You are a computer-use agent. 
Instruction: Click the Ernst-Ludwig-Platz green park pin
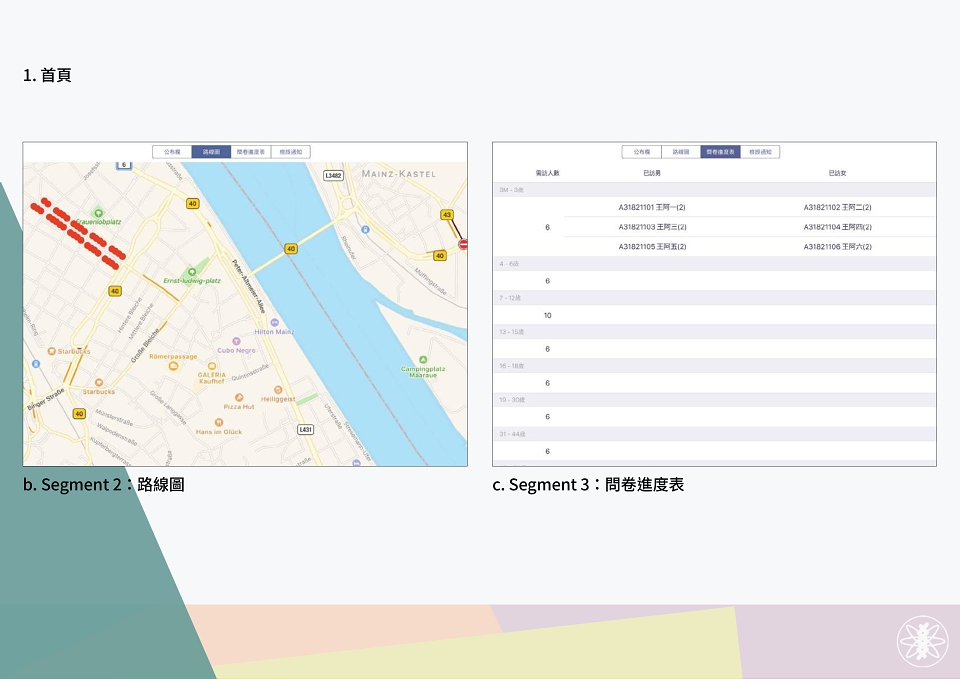(x=192, y=272)
